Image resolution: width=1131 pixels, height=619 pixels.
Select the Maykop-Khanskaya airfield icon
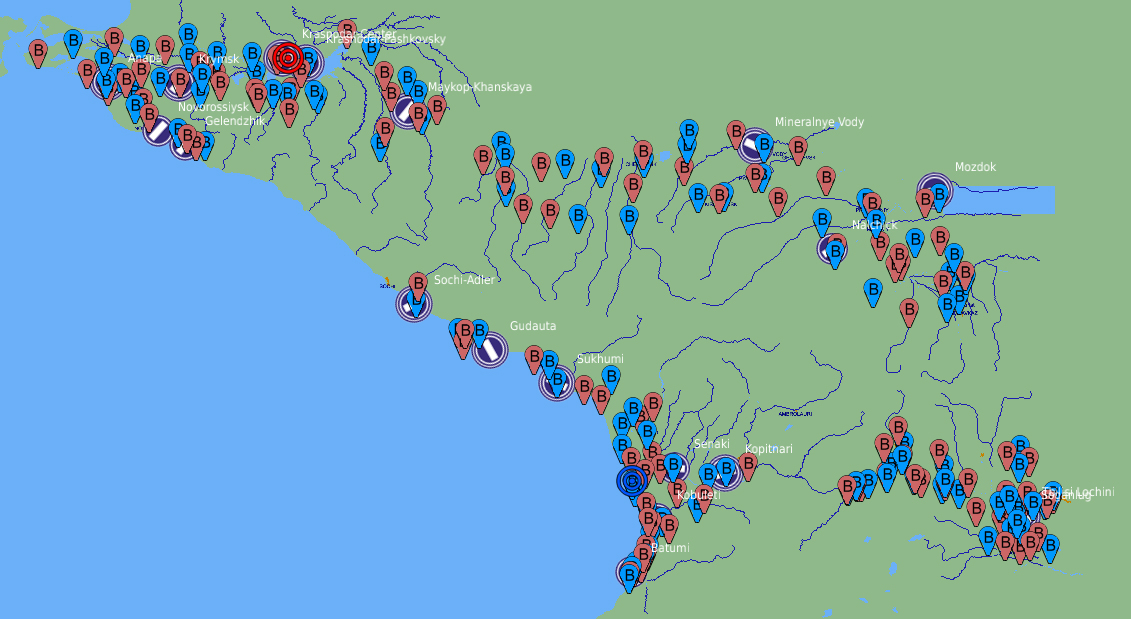pyautogui.click(x=408, y=112)
